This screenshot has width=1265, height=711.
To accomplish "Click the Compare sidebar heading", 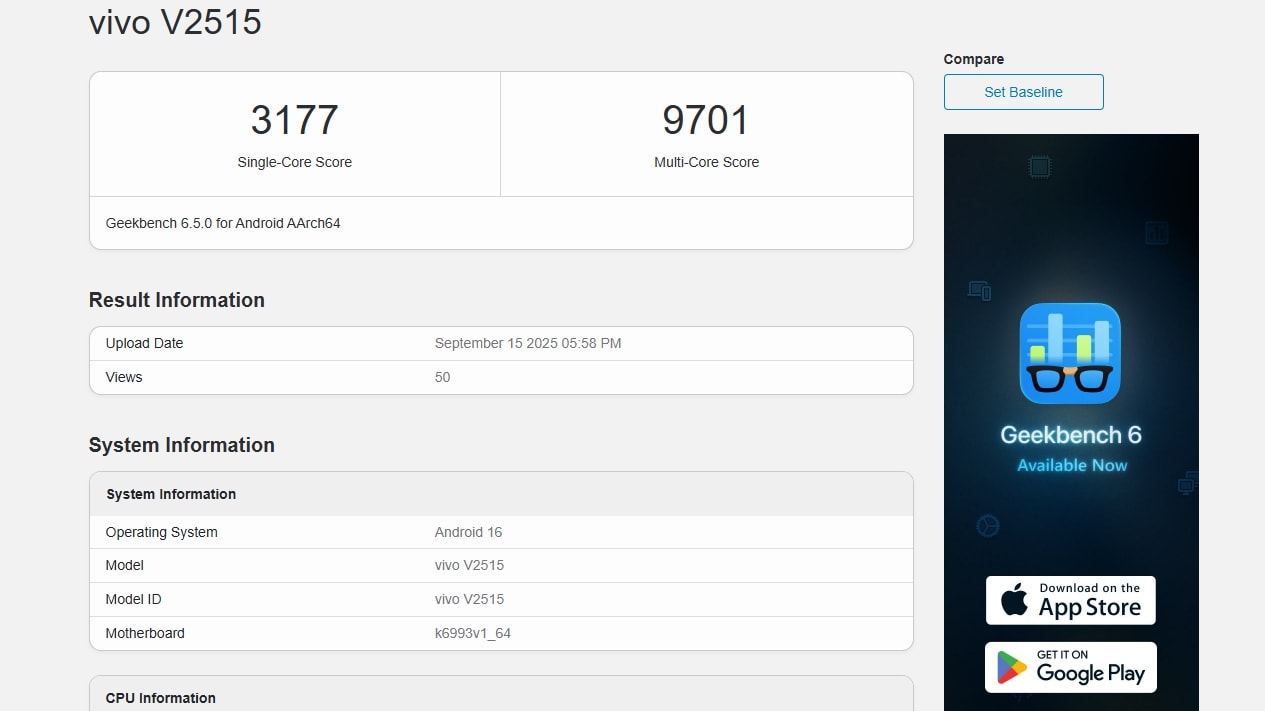I will (974, 59).
